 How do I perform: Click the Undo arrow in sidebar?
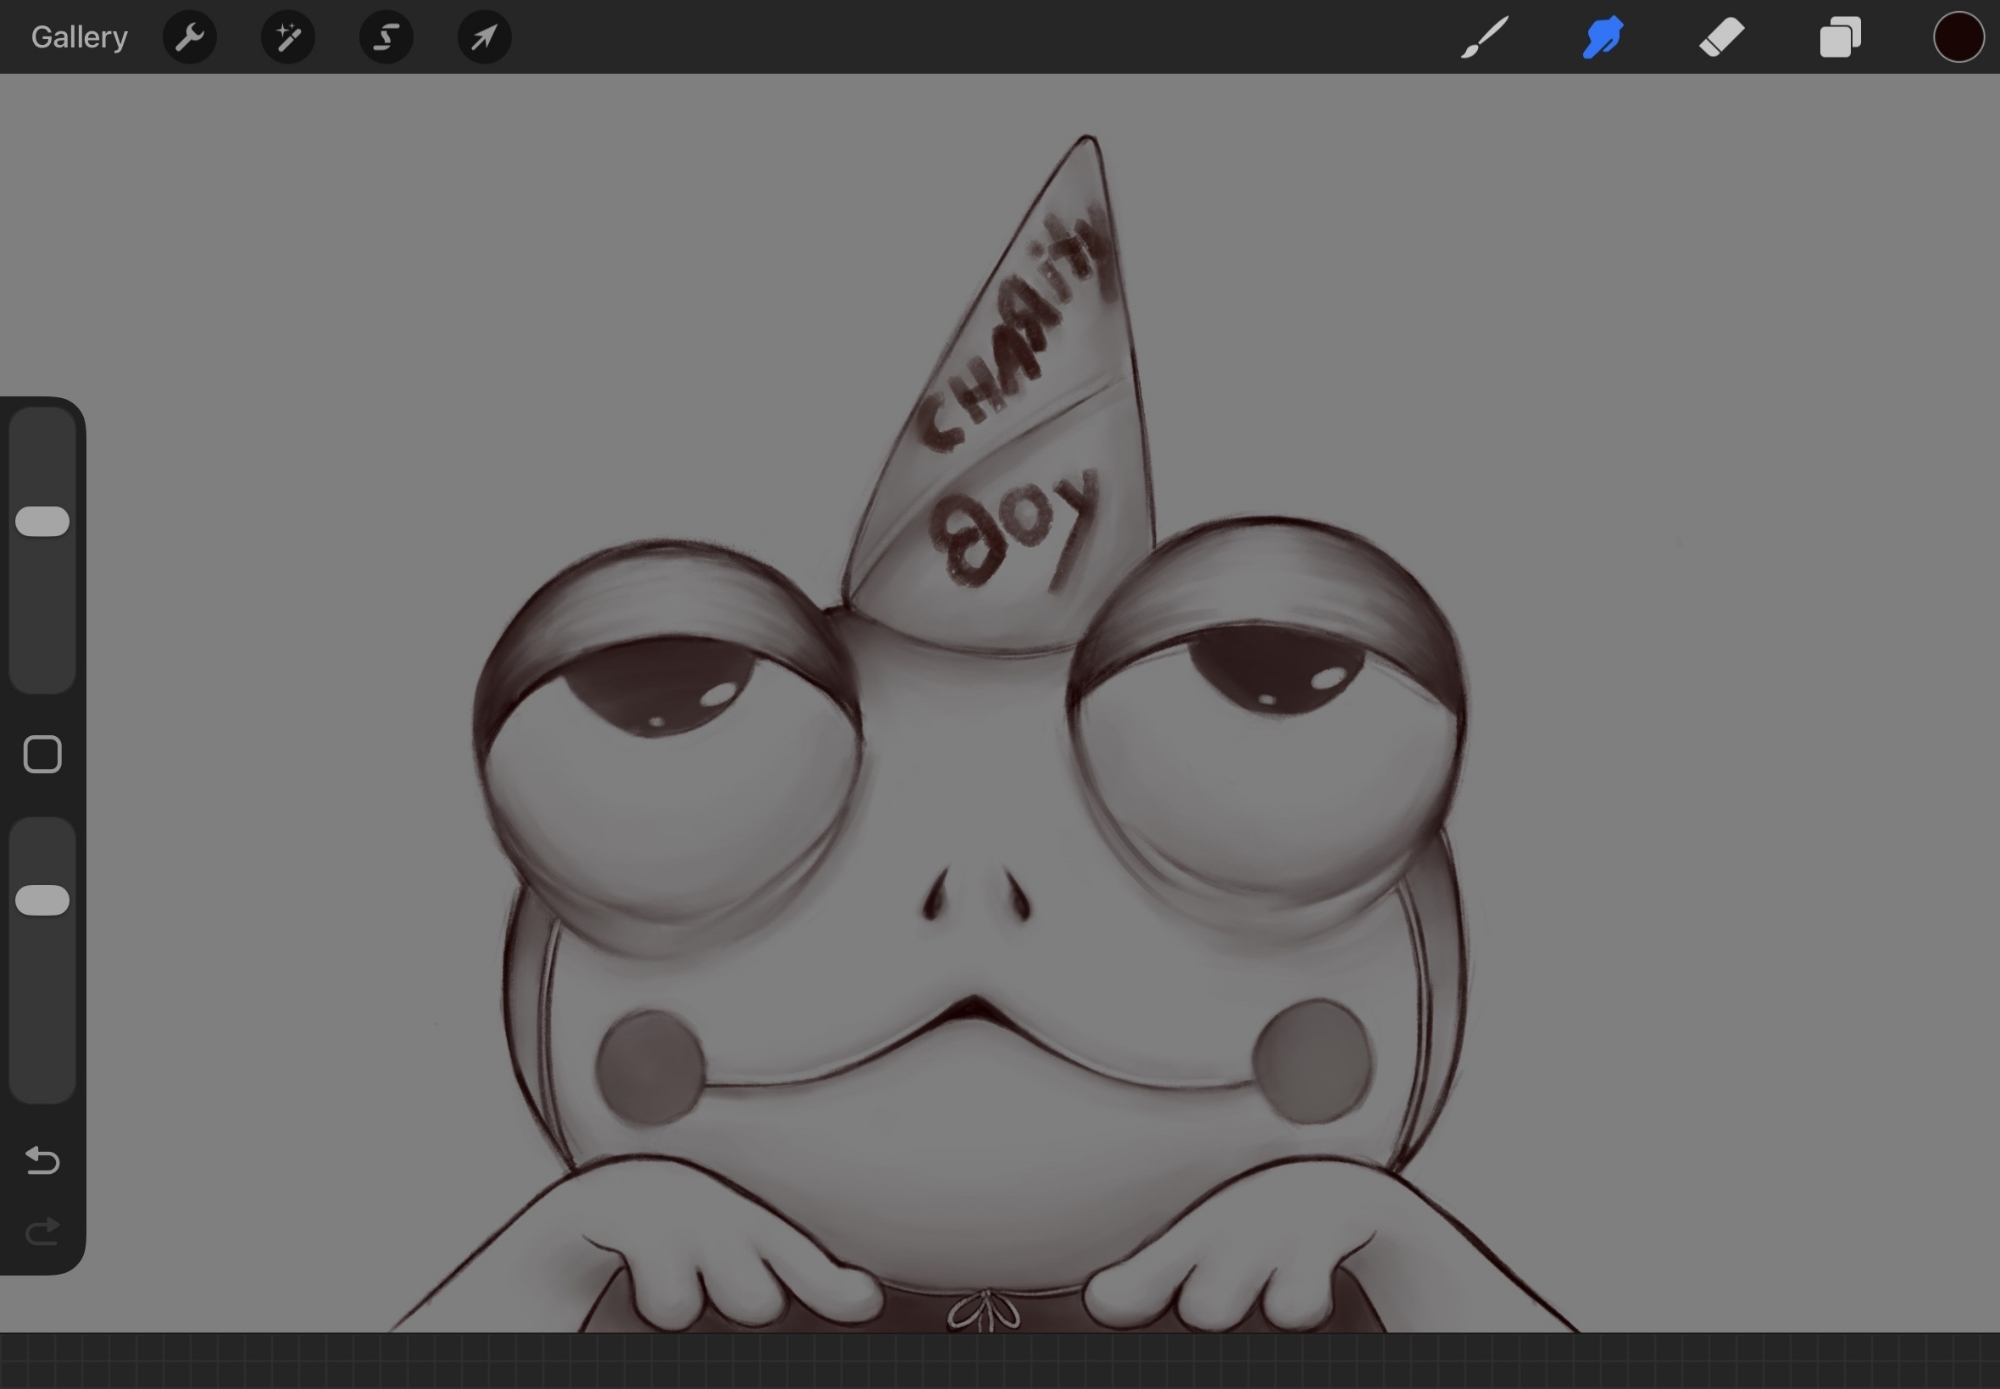click(42, 1160)
